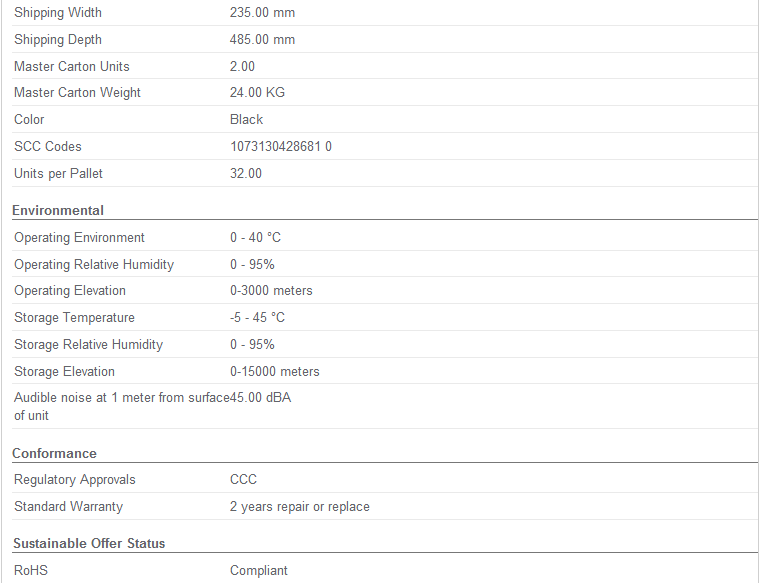Click the Operating Elevation value 0-3000 meters
The image size is (760, 583).
271,291
